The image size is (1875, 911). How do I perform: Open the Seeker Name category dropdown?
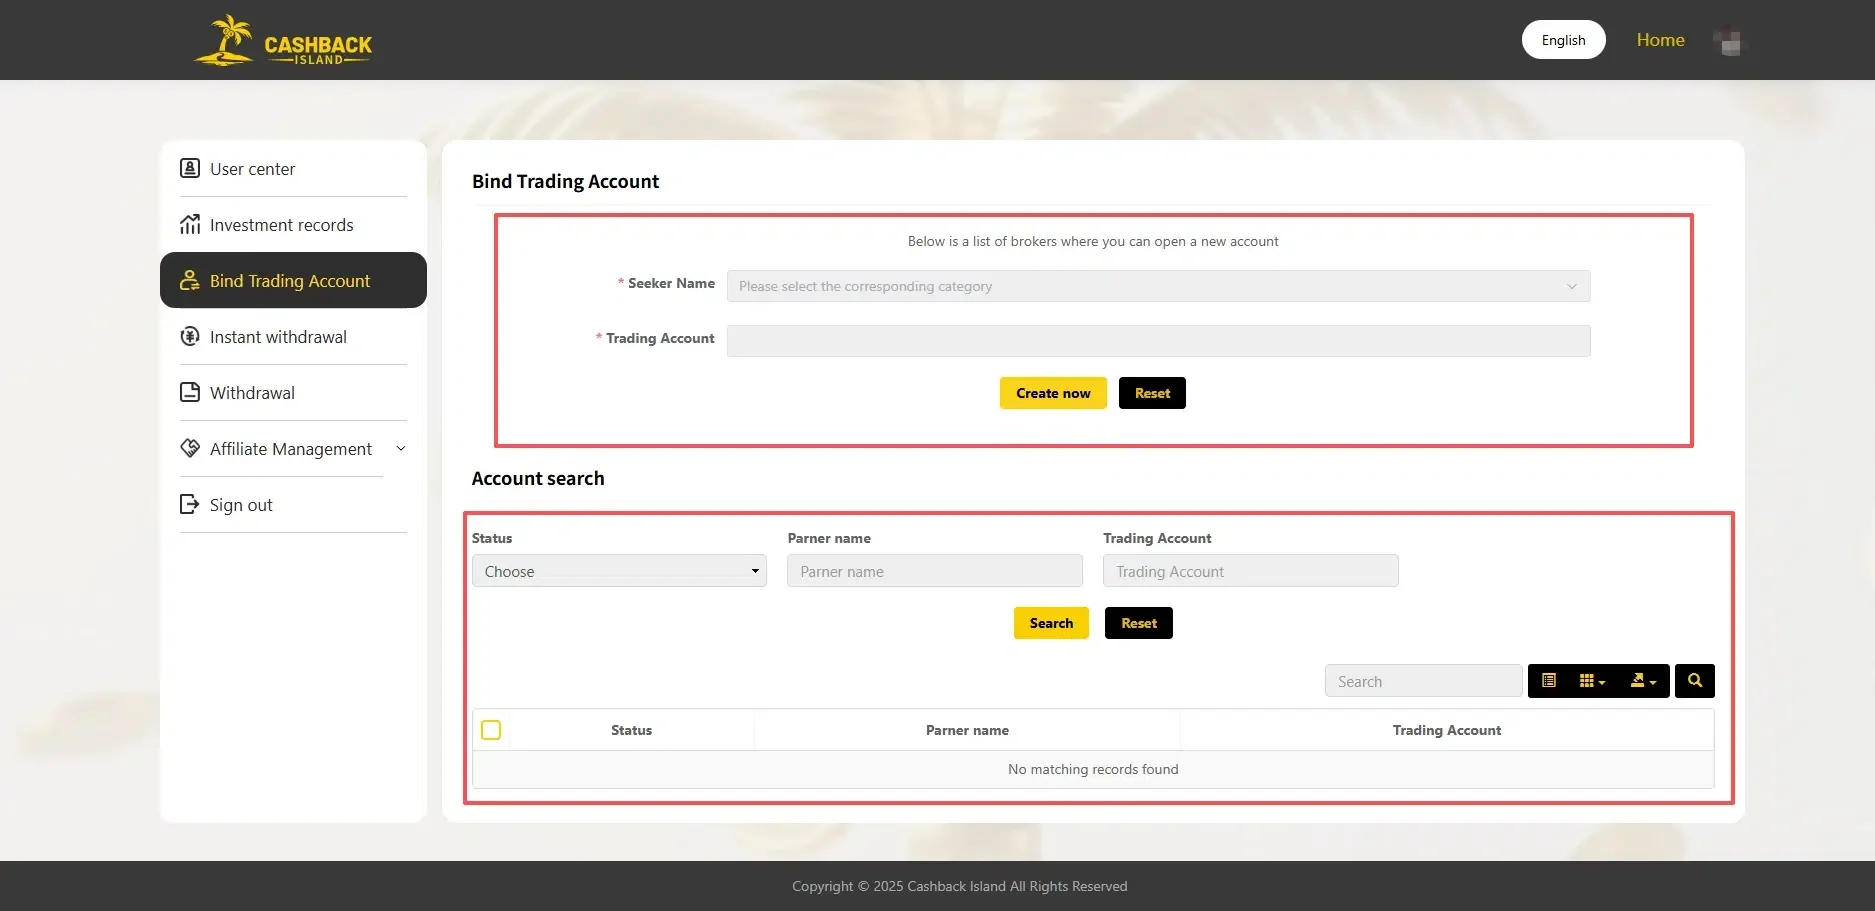1158,286
